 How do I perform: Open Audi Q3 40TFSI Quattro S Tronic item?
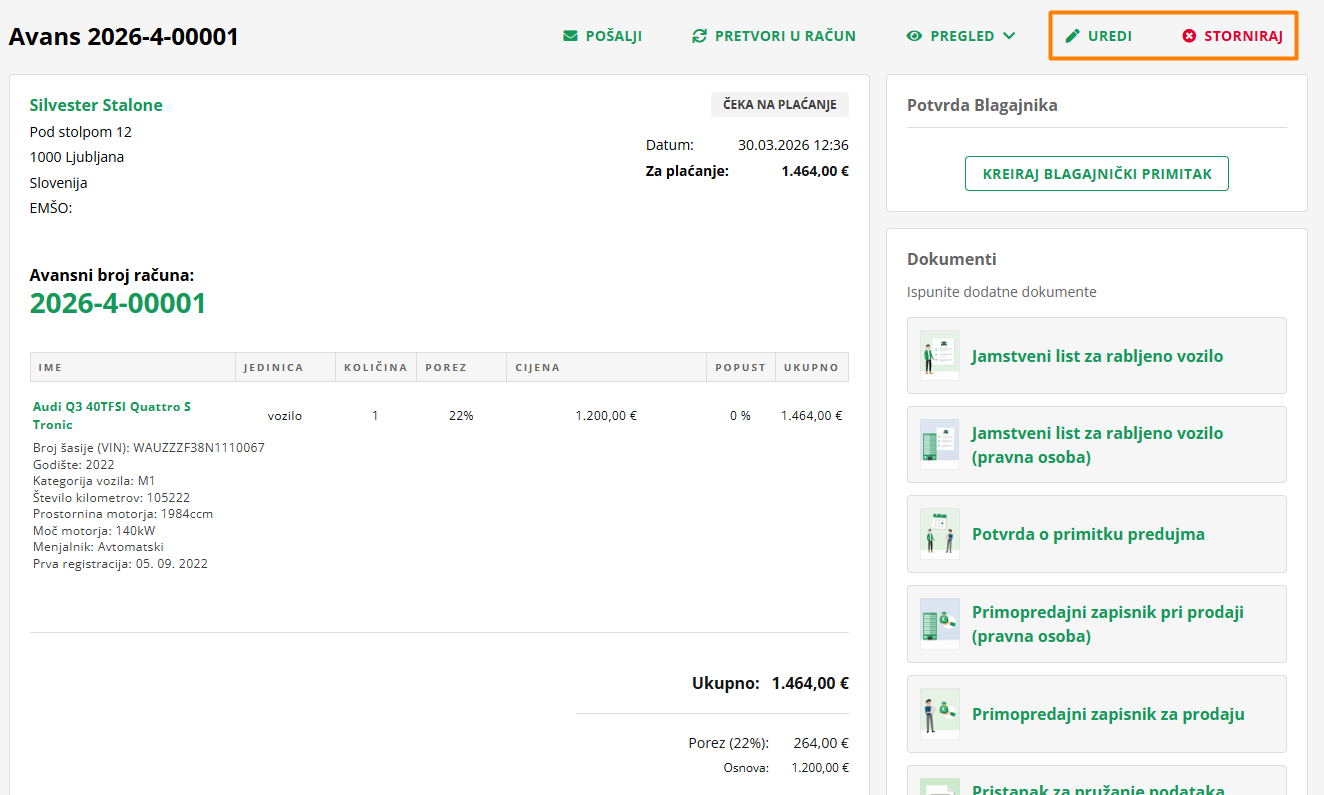112,416
